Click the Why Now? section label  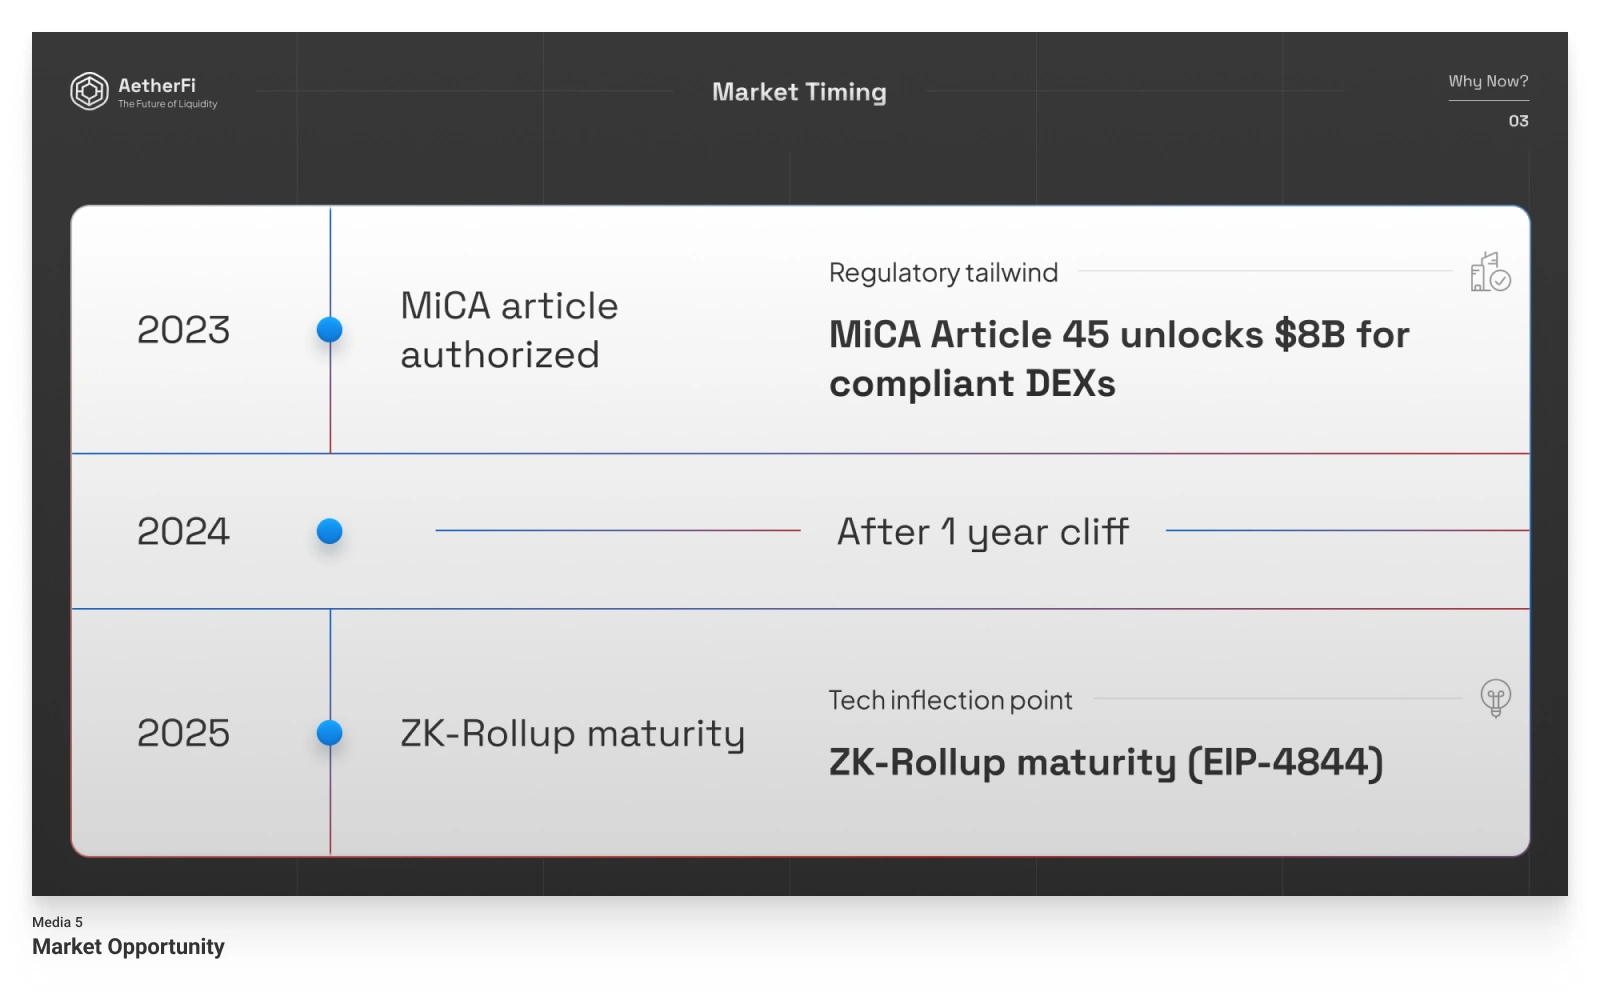pyautogui.click(x=1488, y=81)
